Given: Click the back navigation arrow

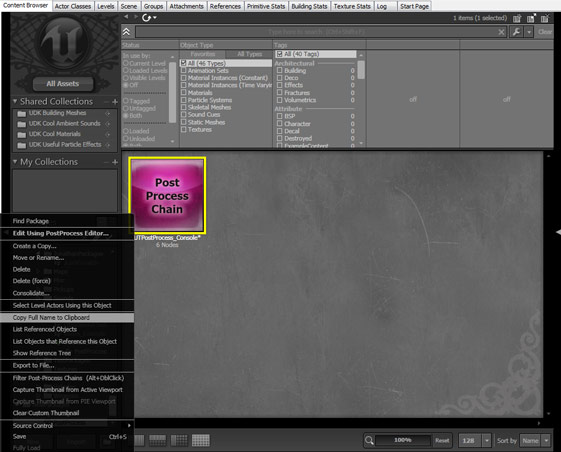Looking at the screenshot, I should tap(126, 16).
